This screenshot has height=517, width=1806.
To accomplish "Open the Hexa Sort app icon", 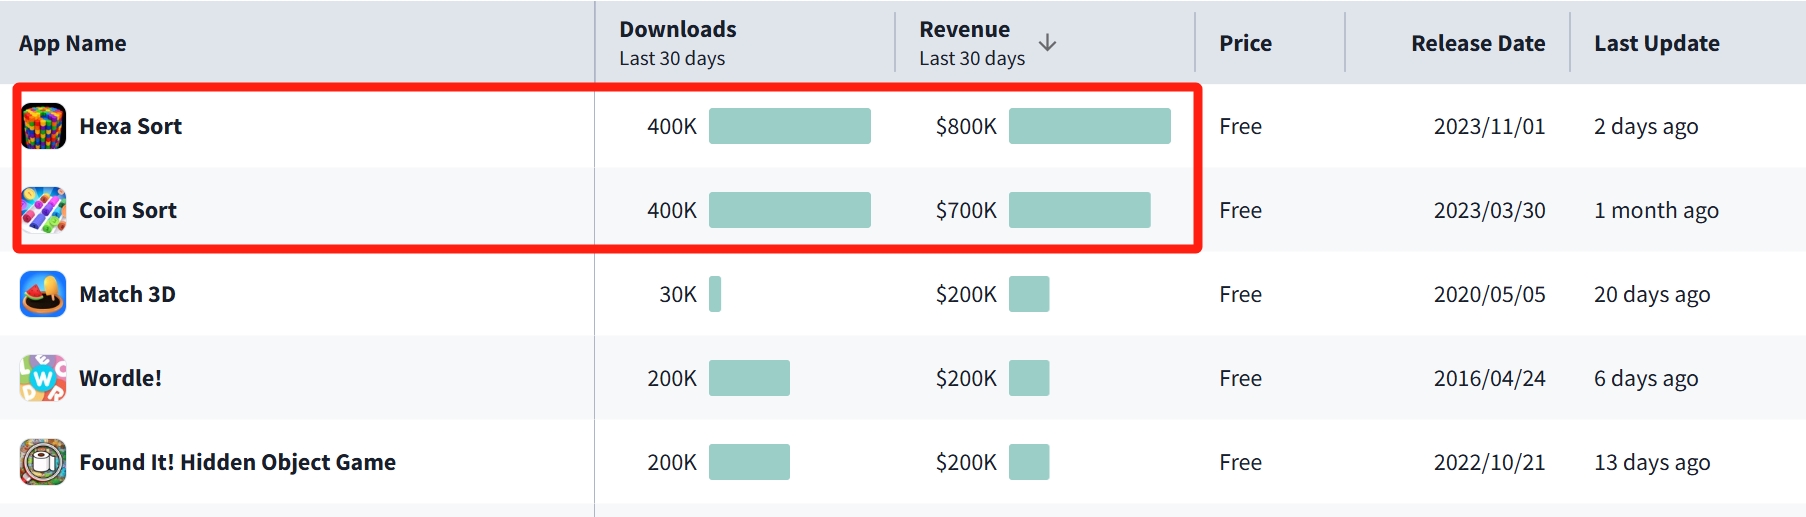I will click(x=43, y=126).
